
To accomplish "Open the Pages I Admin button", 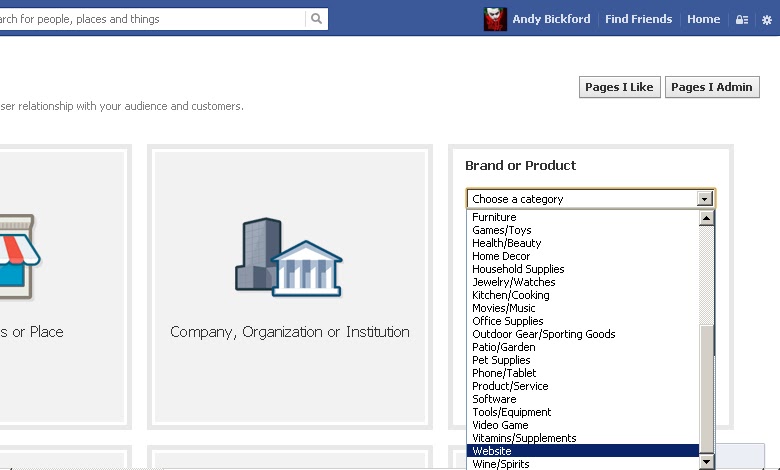I will pyautogui.click(x=712, y=87).
